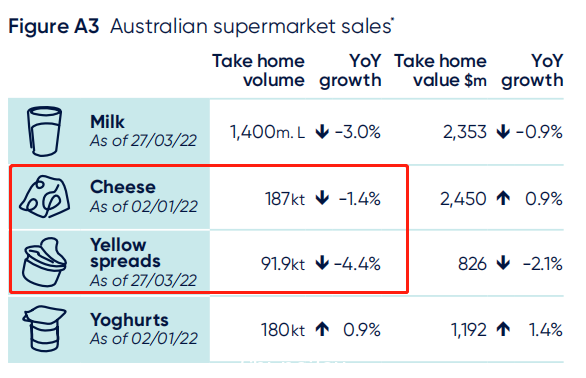
Task: Click the Take home value $m header
Action: pyautogui.click(x=440, y=71)
